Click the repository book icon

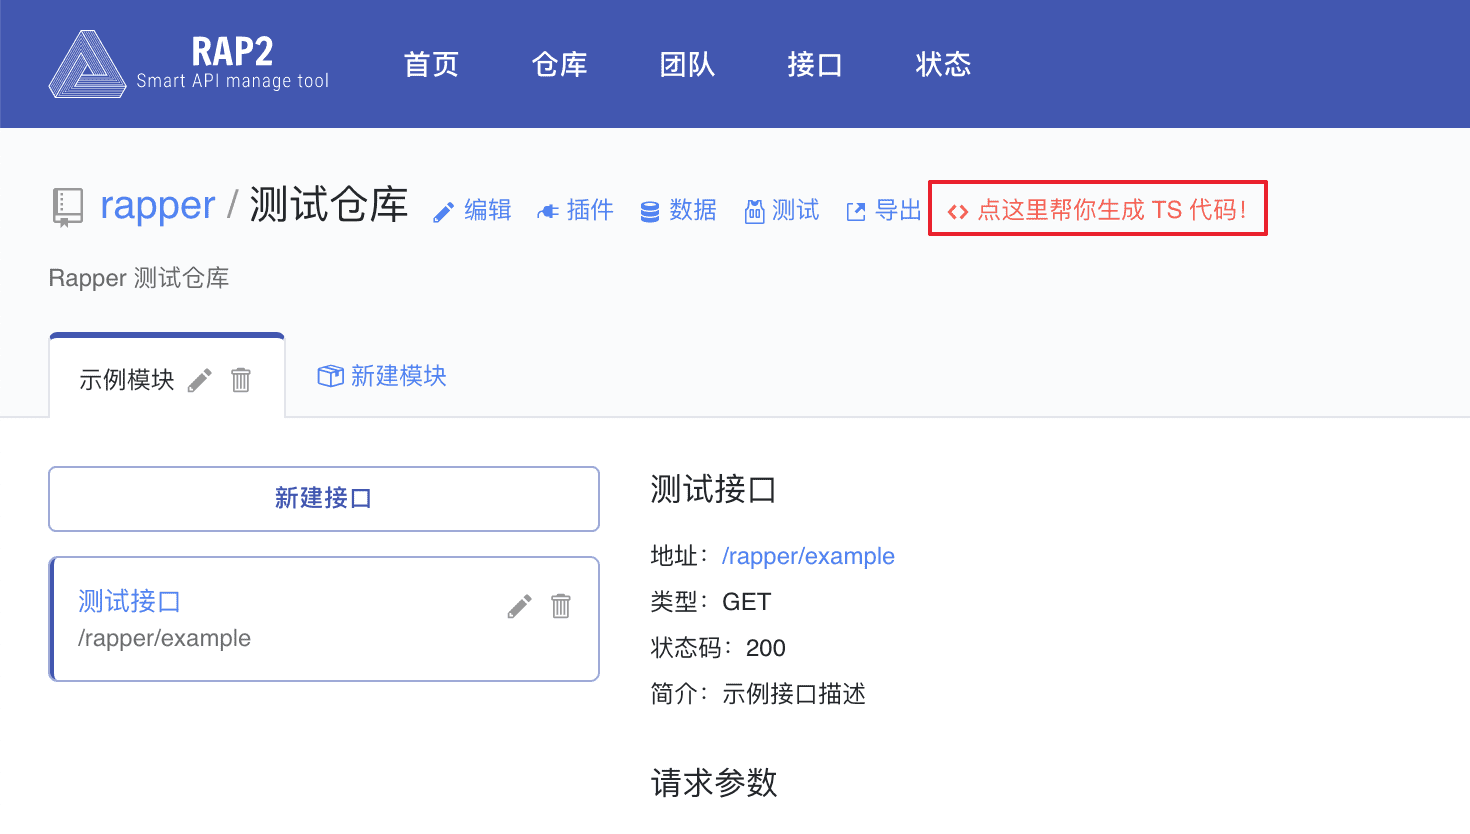(x=67, y=207)
